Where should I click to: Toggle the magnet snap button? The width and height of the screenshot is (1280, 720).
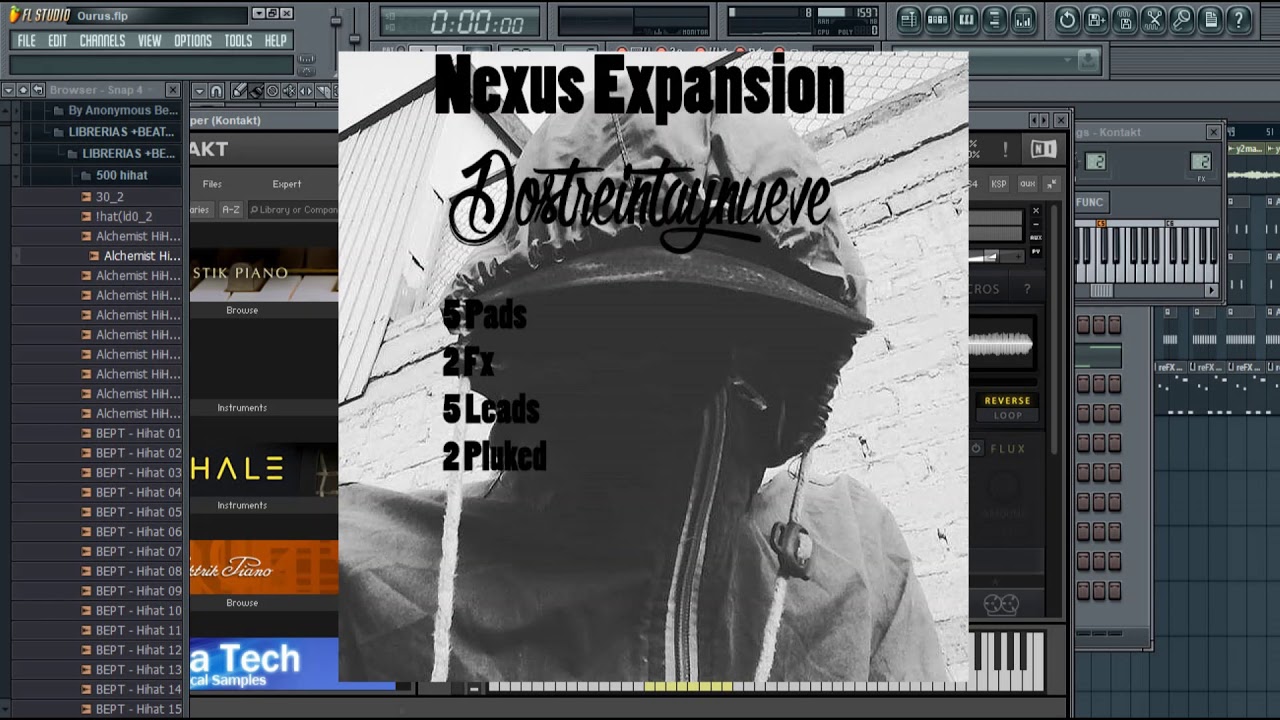tap(216, 91)
